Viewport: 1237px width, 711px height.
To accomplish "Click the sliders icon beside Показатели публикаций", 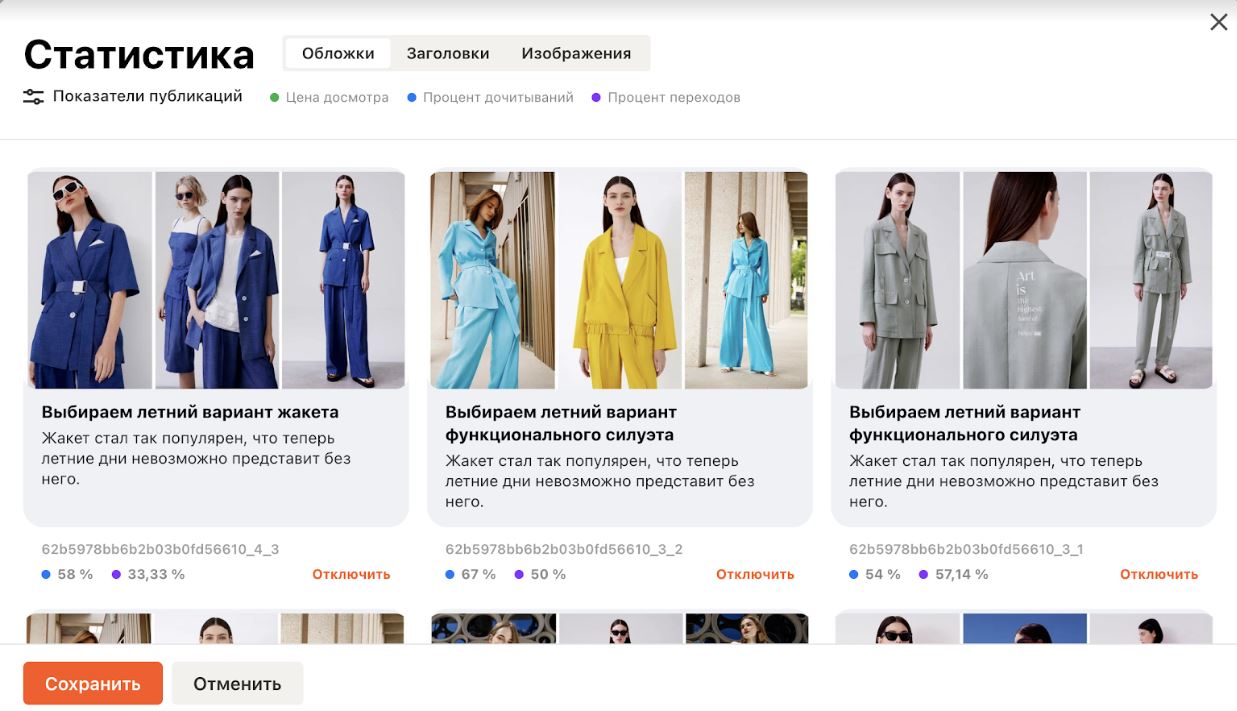I will pos(33,97).
